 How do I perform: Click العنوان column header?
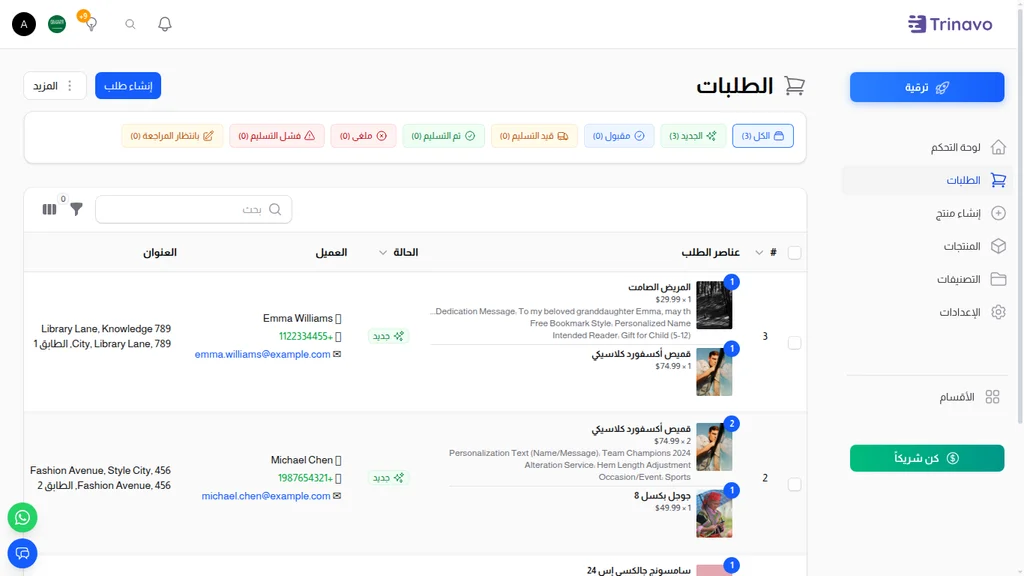click(x=160, y=253)
